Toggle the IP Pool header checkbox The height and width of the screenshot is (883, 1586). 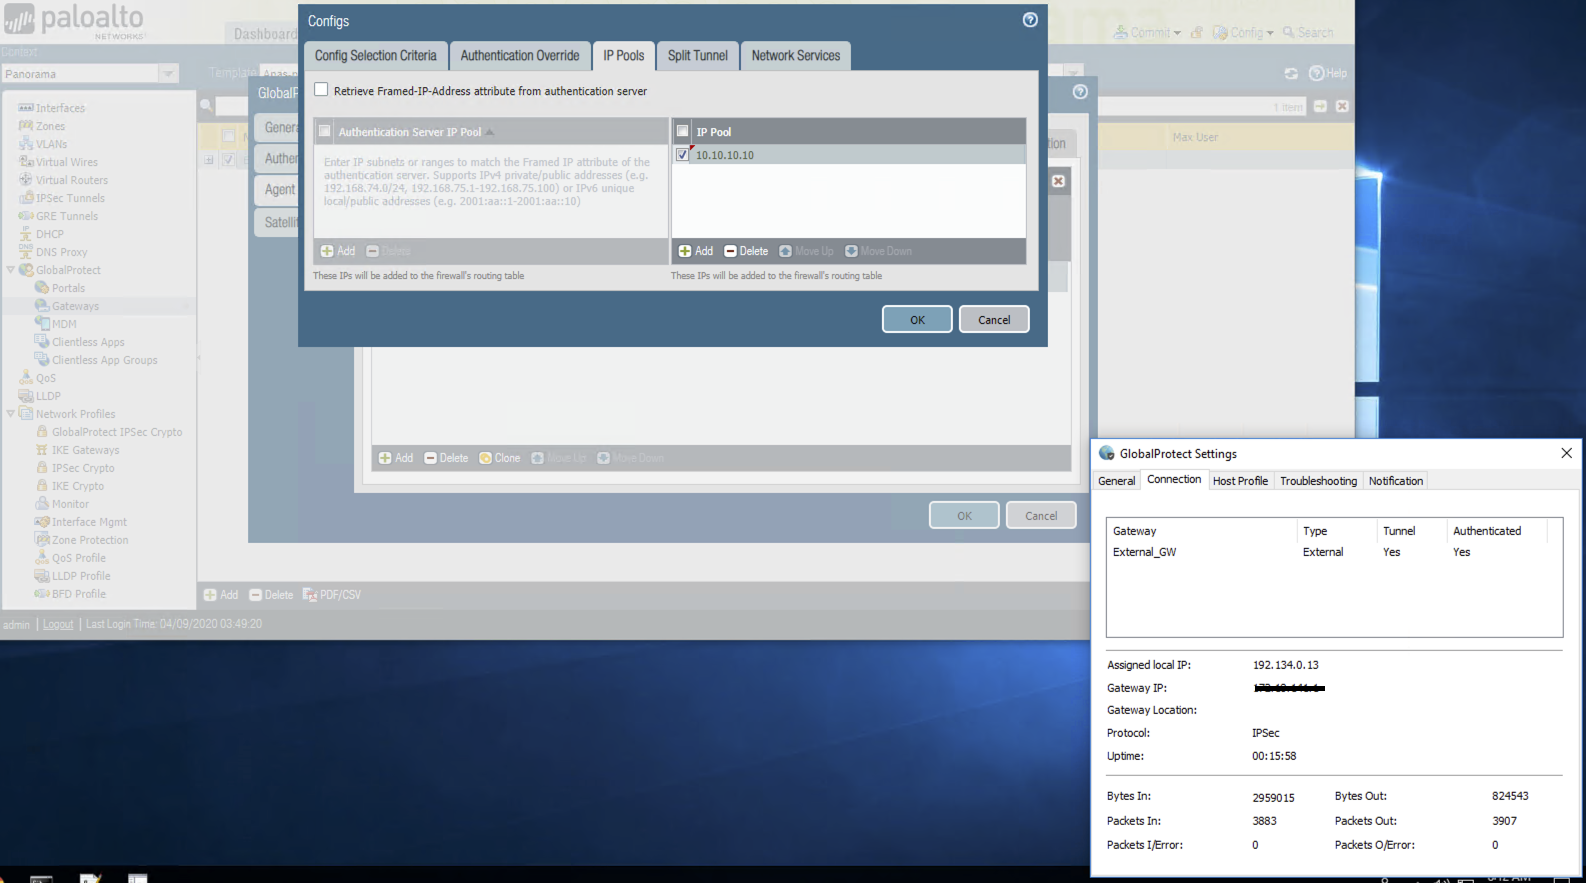682,131
